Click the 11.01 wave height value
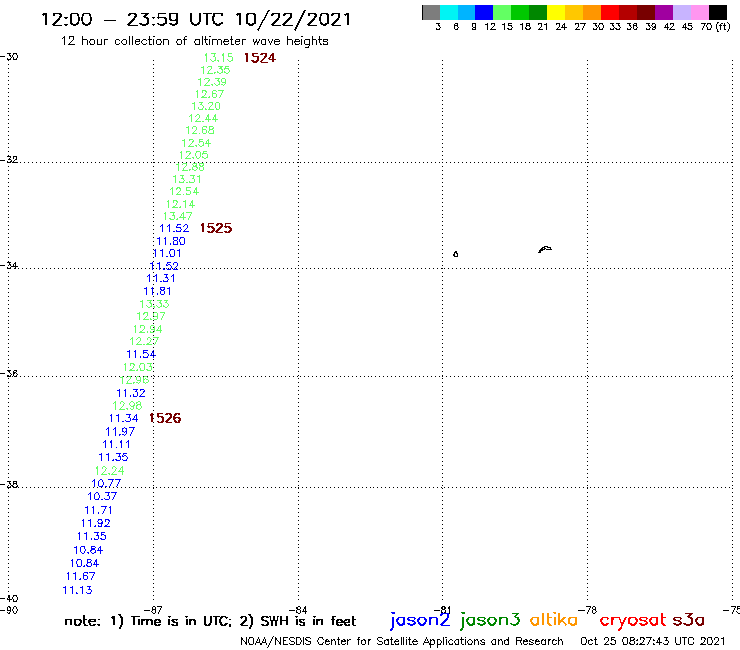This screenshot has height=650, width=740. pyautogui.click(x=167, y=253)
